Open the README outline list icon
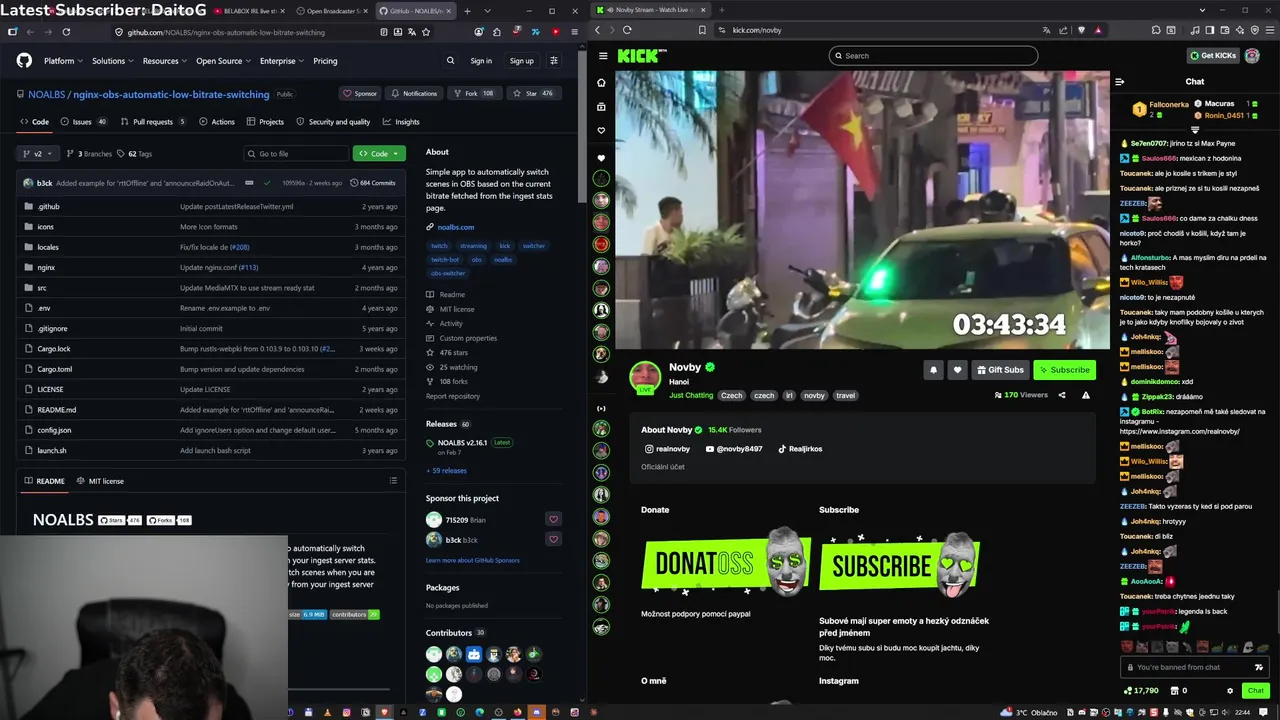The width and height of the screenshot is (1280, 720). (393, 481)
